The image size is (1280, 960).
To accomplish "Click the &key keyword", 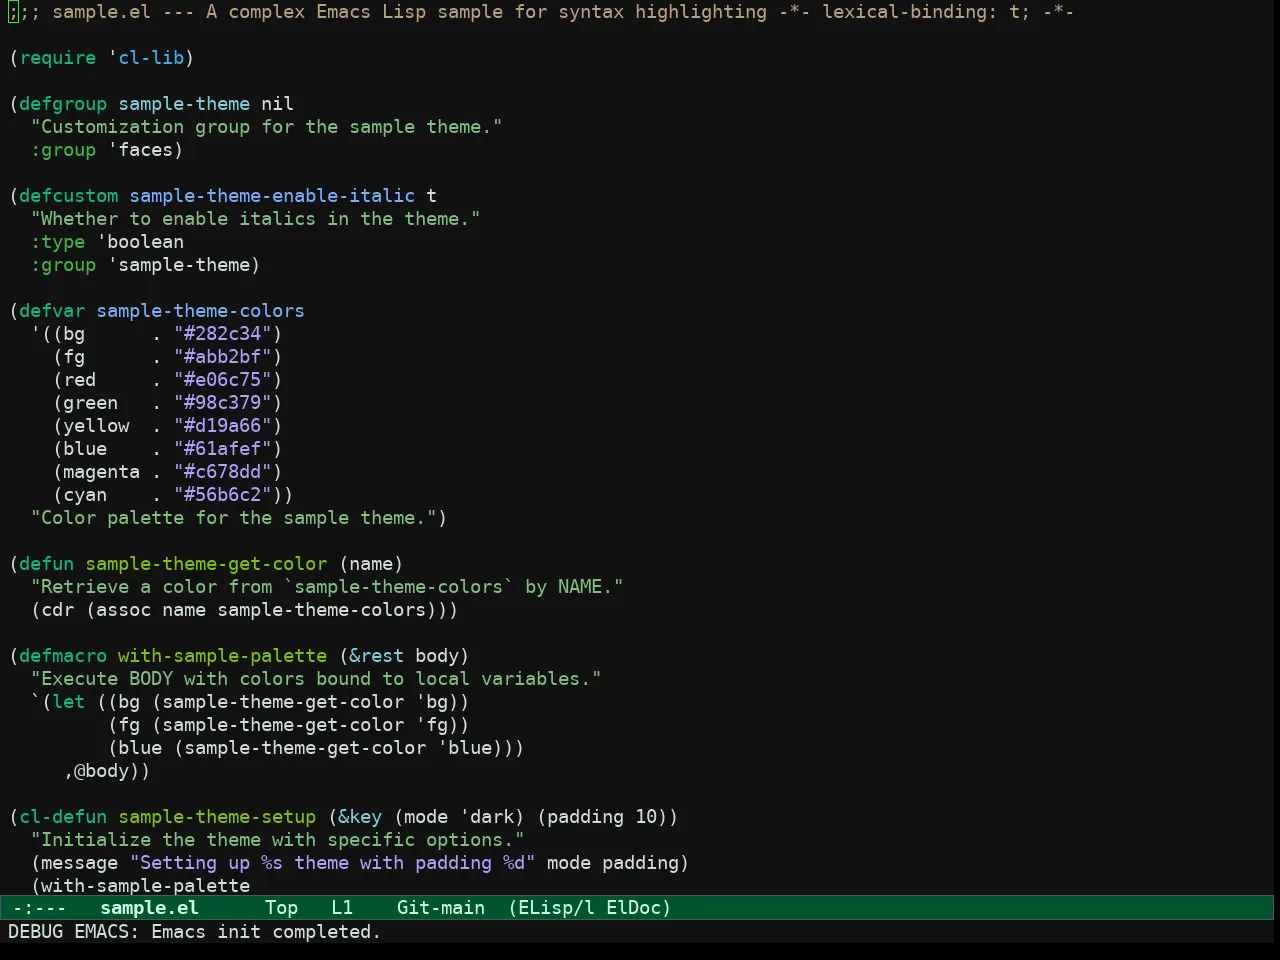I will (x=360, y=817).
